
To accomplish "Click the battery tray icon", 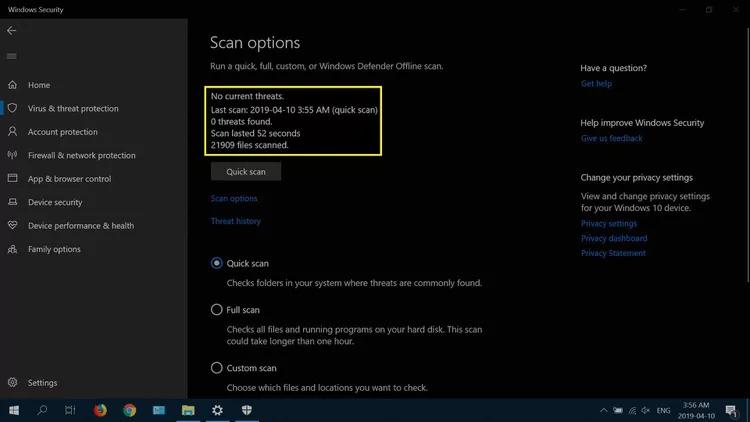I will click(x=618, y=410).
